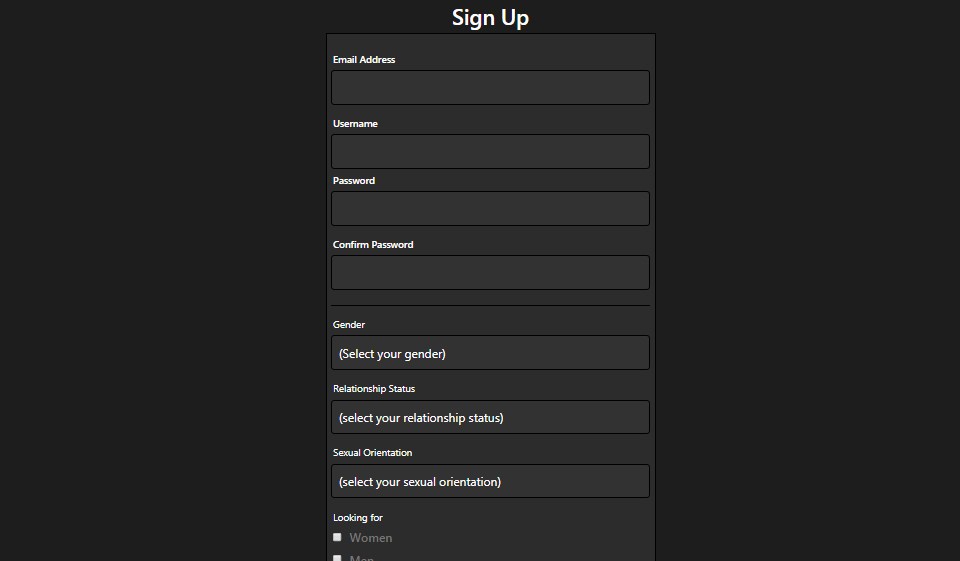Tick the Men checkbox
Image resolution: width=960 pixels, height=561 pixels.
click(x=337, y=558)
